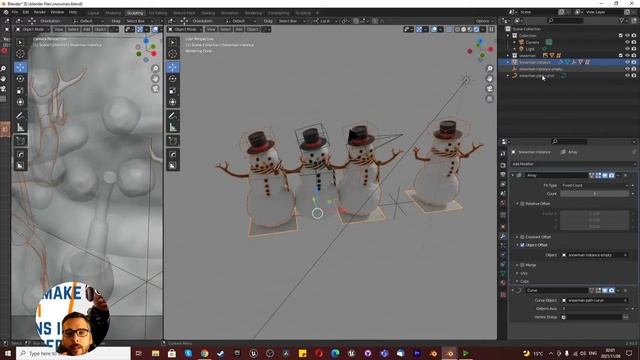Select the Scale tool in right viewport
Image resolution: width=640 pixels, height=360 pixels.
(x=173, y=91)
